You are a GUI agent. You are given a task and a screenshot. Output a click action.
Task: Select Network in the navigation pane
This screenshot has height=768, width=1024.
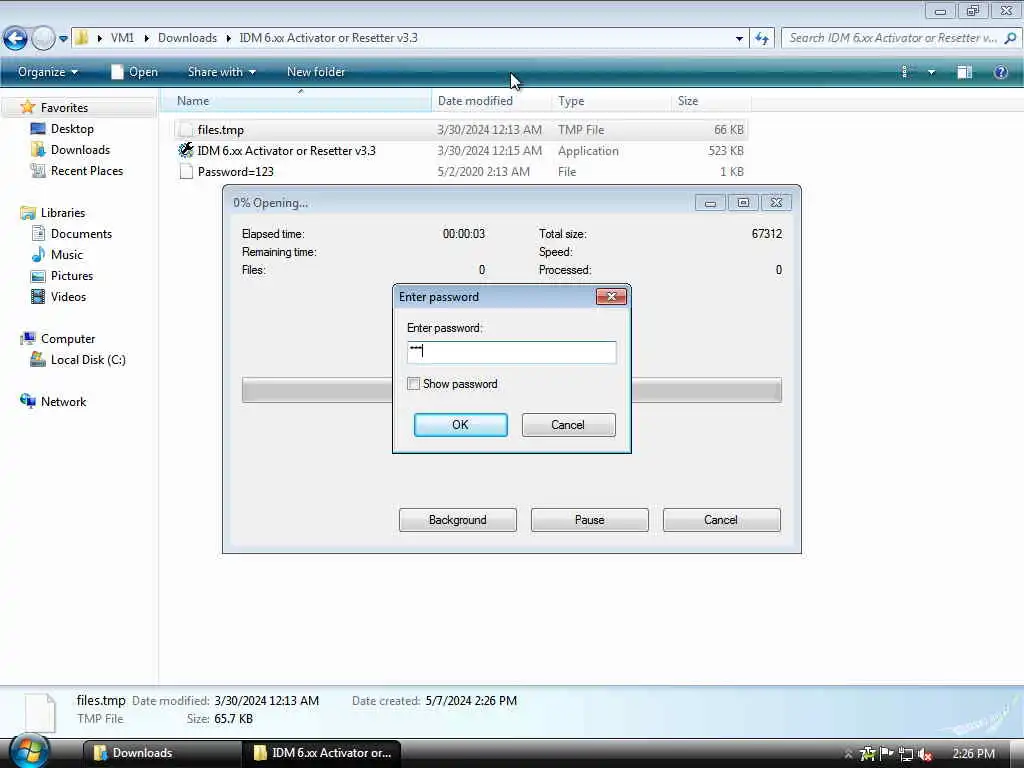(x=63, y=402)
